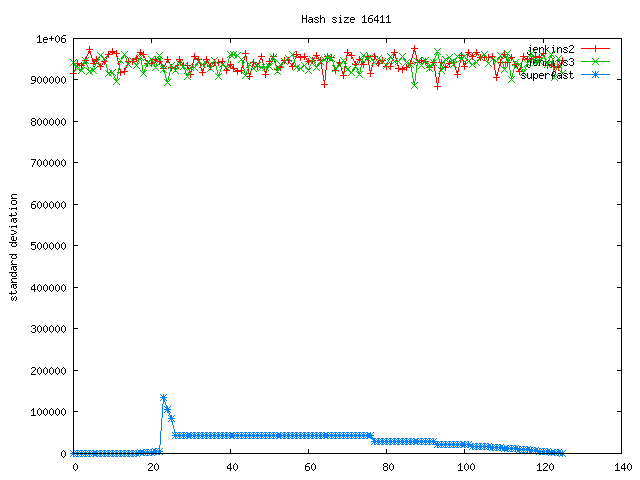The image size is (640, 480).
Task: Select the 'standard deviation' y-axis label
Action: [x=13, y=247]
